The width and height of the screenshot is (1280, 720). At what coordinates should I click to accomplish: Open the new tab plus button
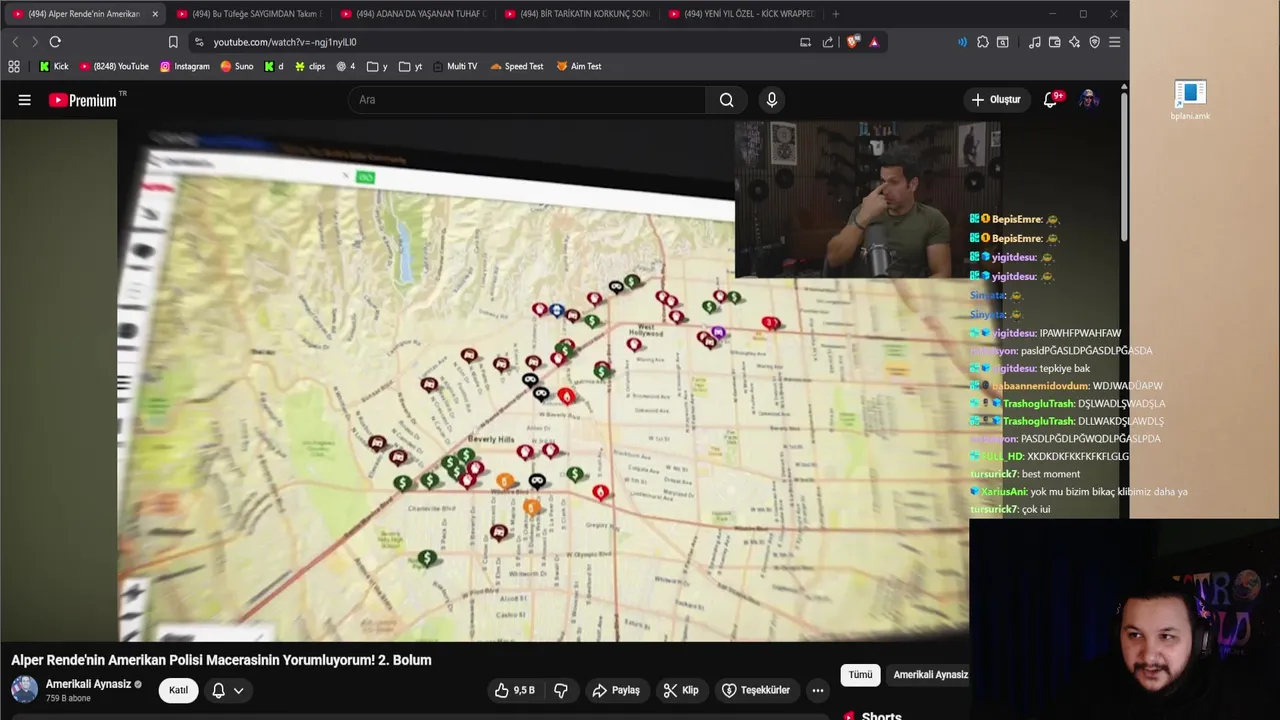(836, 14)
